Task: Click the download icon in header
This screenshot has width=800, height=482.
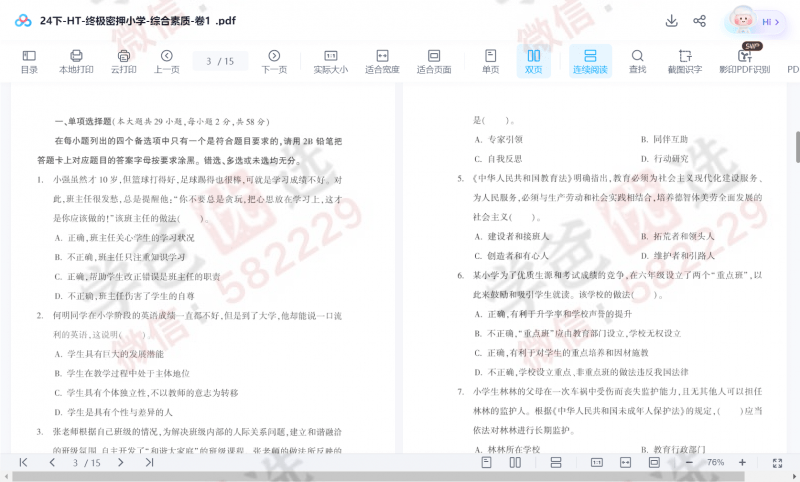Action: [671, 21]
